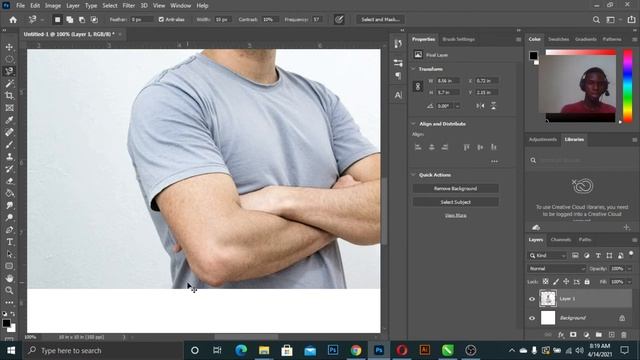Screen dimensions: 640x360
Task: Select the Path Selection tool
Action: click(x=9, y=254)
